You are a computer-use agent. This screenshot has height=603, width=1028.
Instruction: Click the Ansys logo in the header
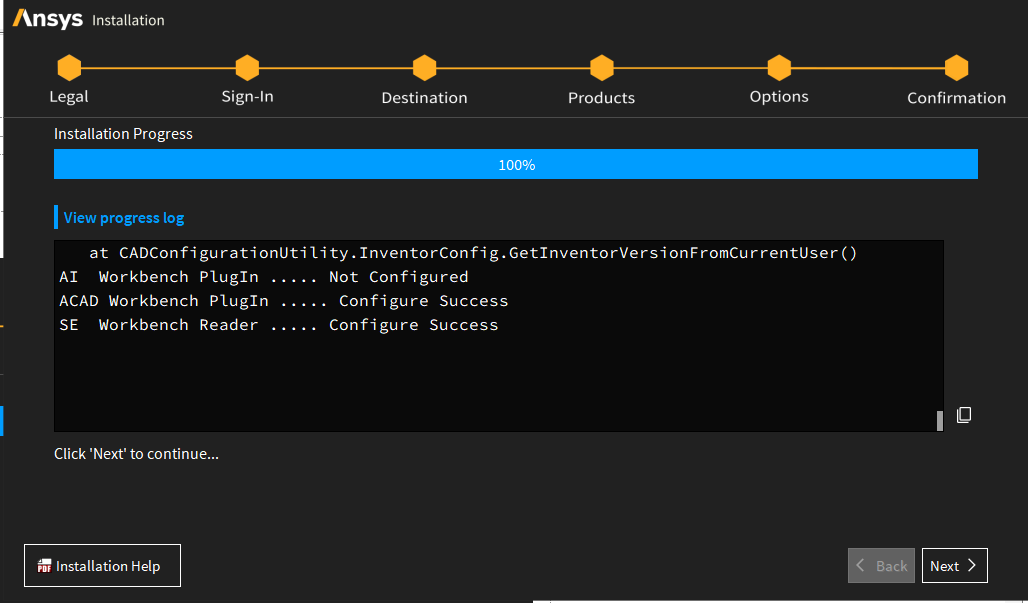47,19
